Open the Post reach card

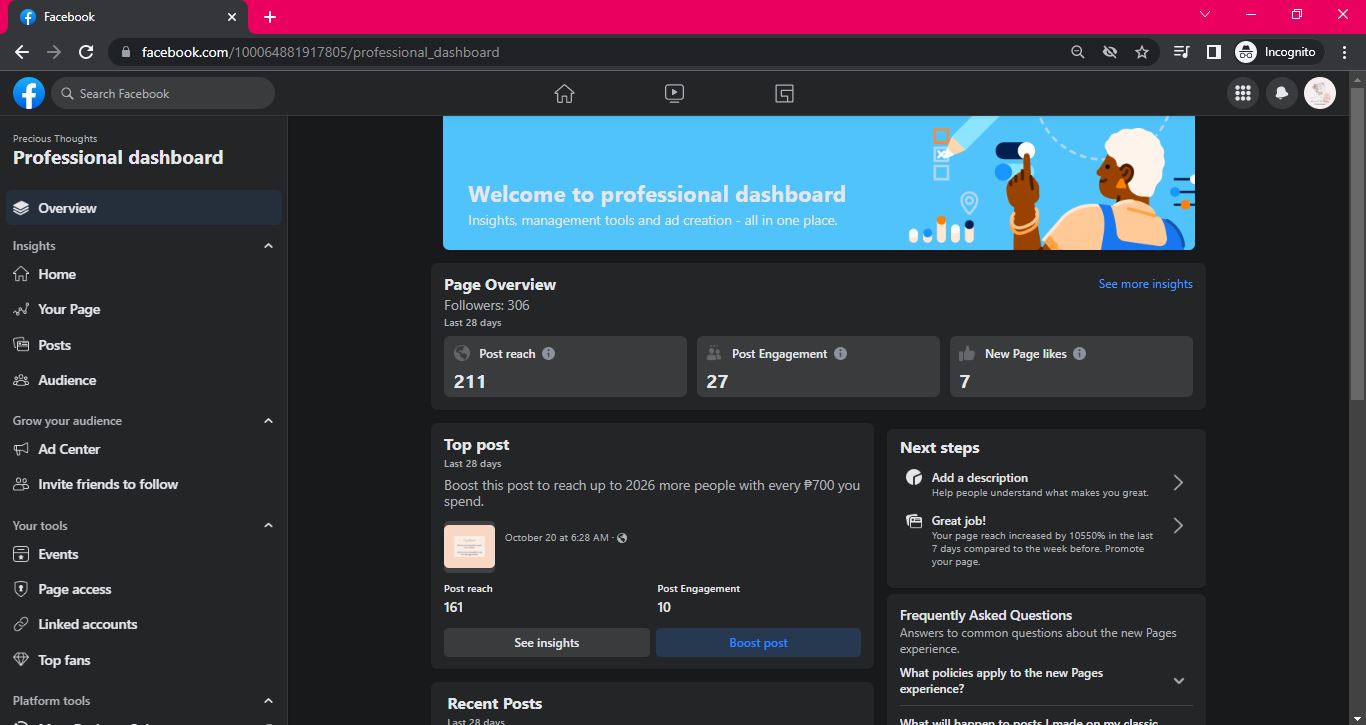565,366
